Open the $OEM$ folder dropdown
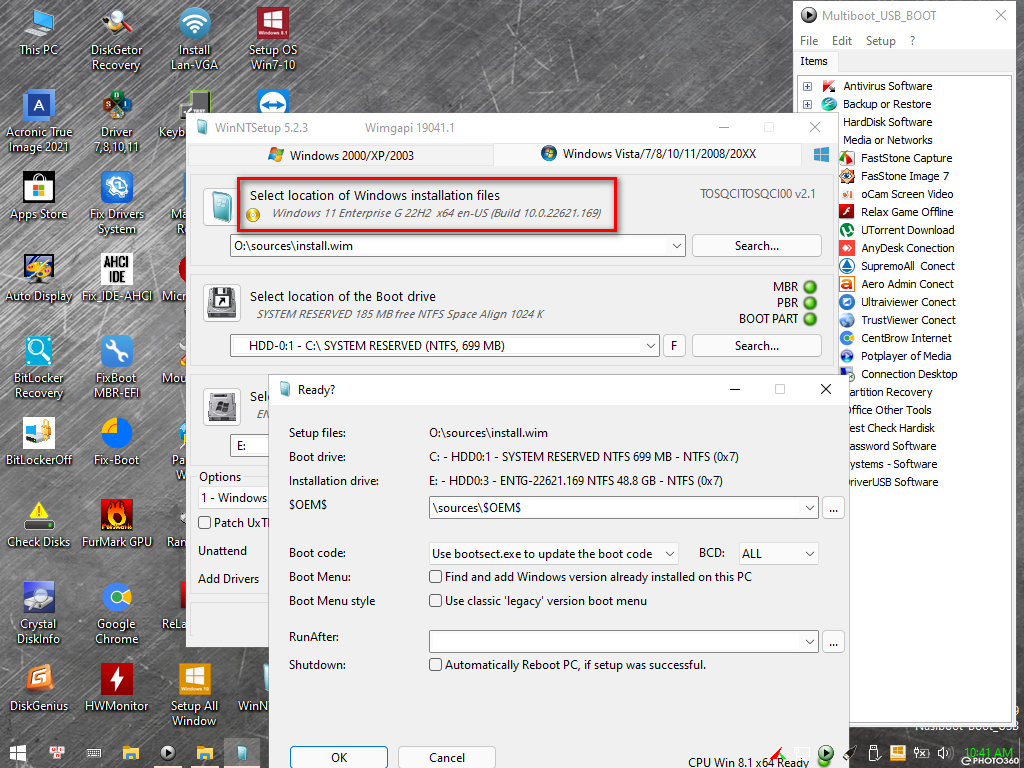Viewport: 1024px width, 768px height. click(809, 507)
